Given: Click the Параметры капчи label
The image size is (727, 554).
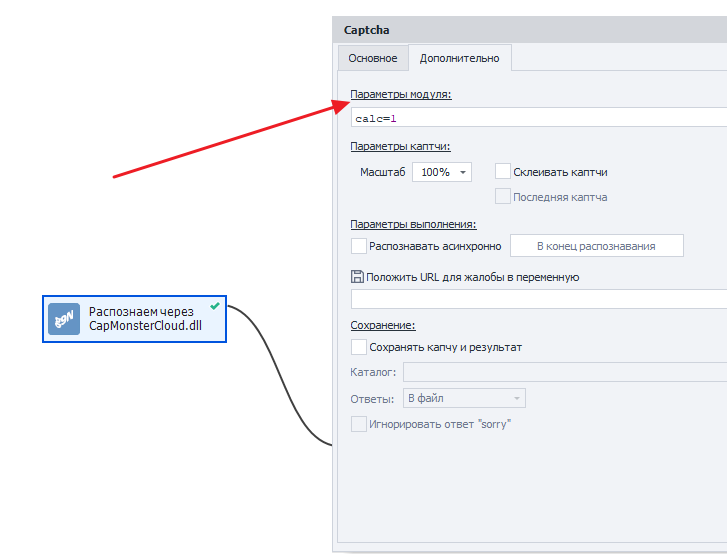Looking at the screenshot, I should click(x=400, y=146).
